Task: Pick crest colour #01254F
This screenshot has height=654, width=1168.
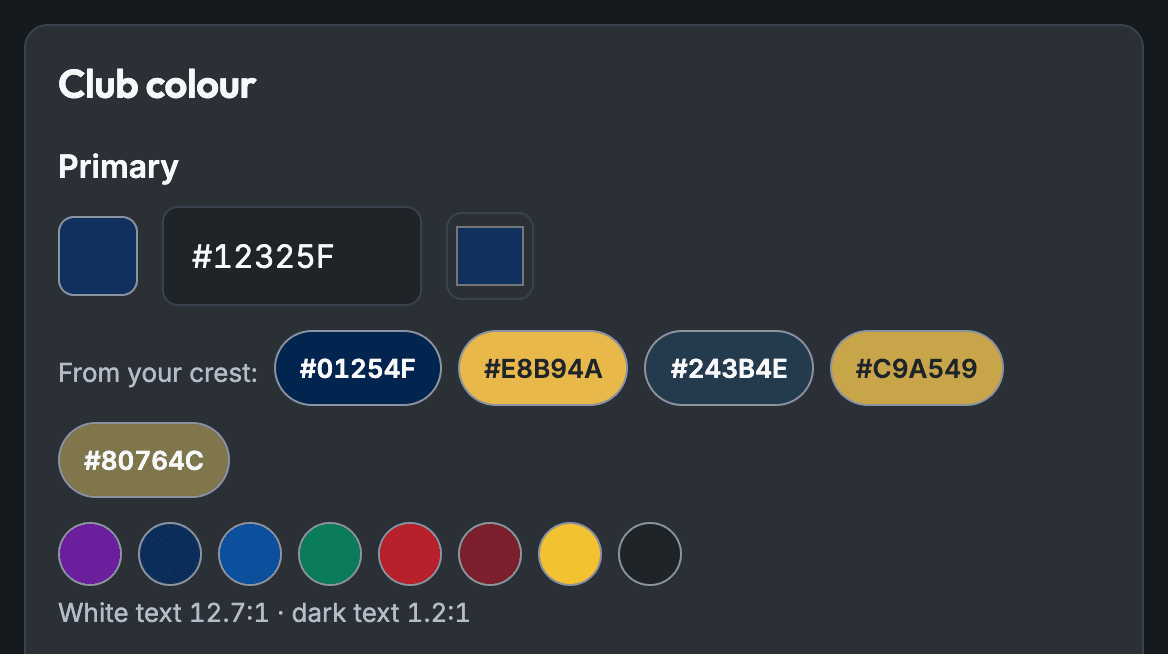Action: pos(358,368)
